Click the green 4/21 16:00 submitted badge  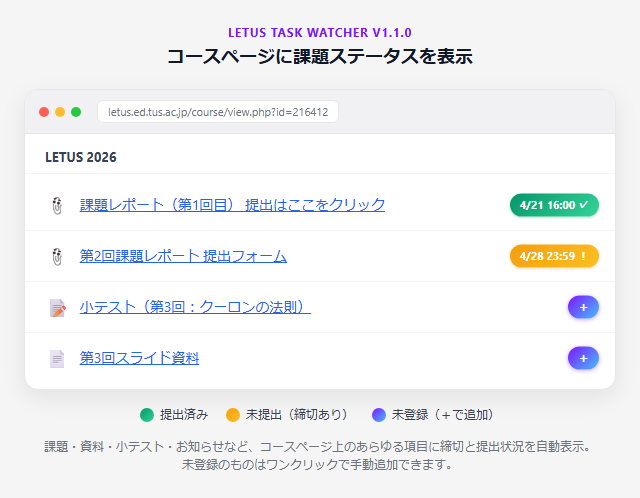pos(554,205)
